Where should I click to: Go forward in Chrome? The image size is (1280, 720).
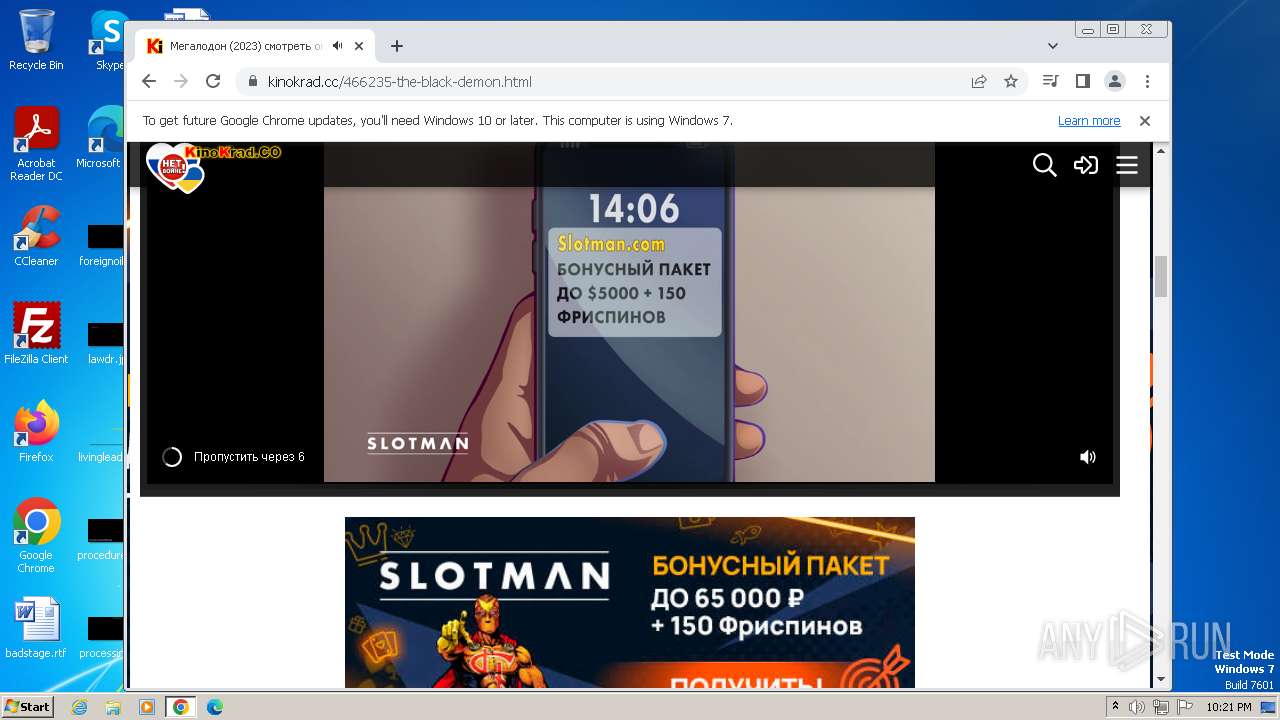(x=181, y=82)
